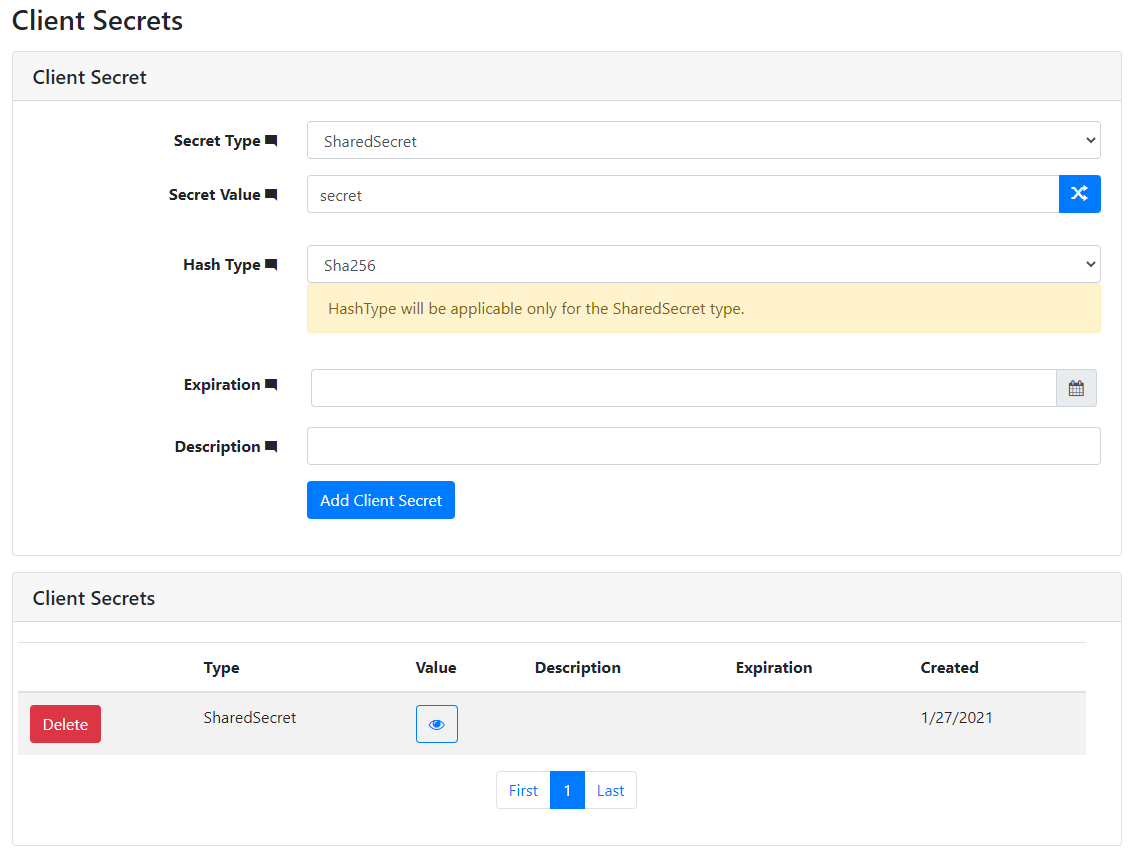Open the Hash Type dropdown
Screen dimensions: 1129x856
703,264
